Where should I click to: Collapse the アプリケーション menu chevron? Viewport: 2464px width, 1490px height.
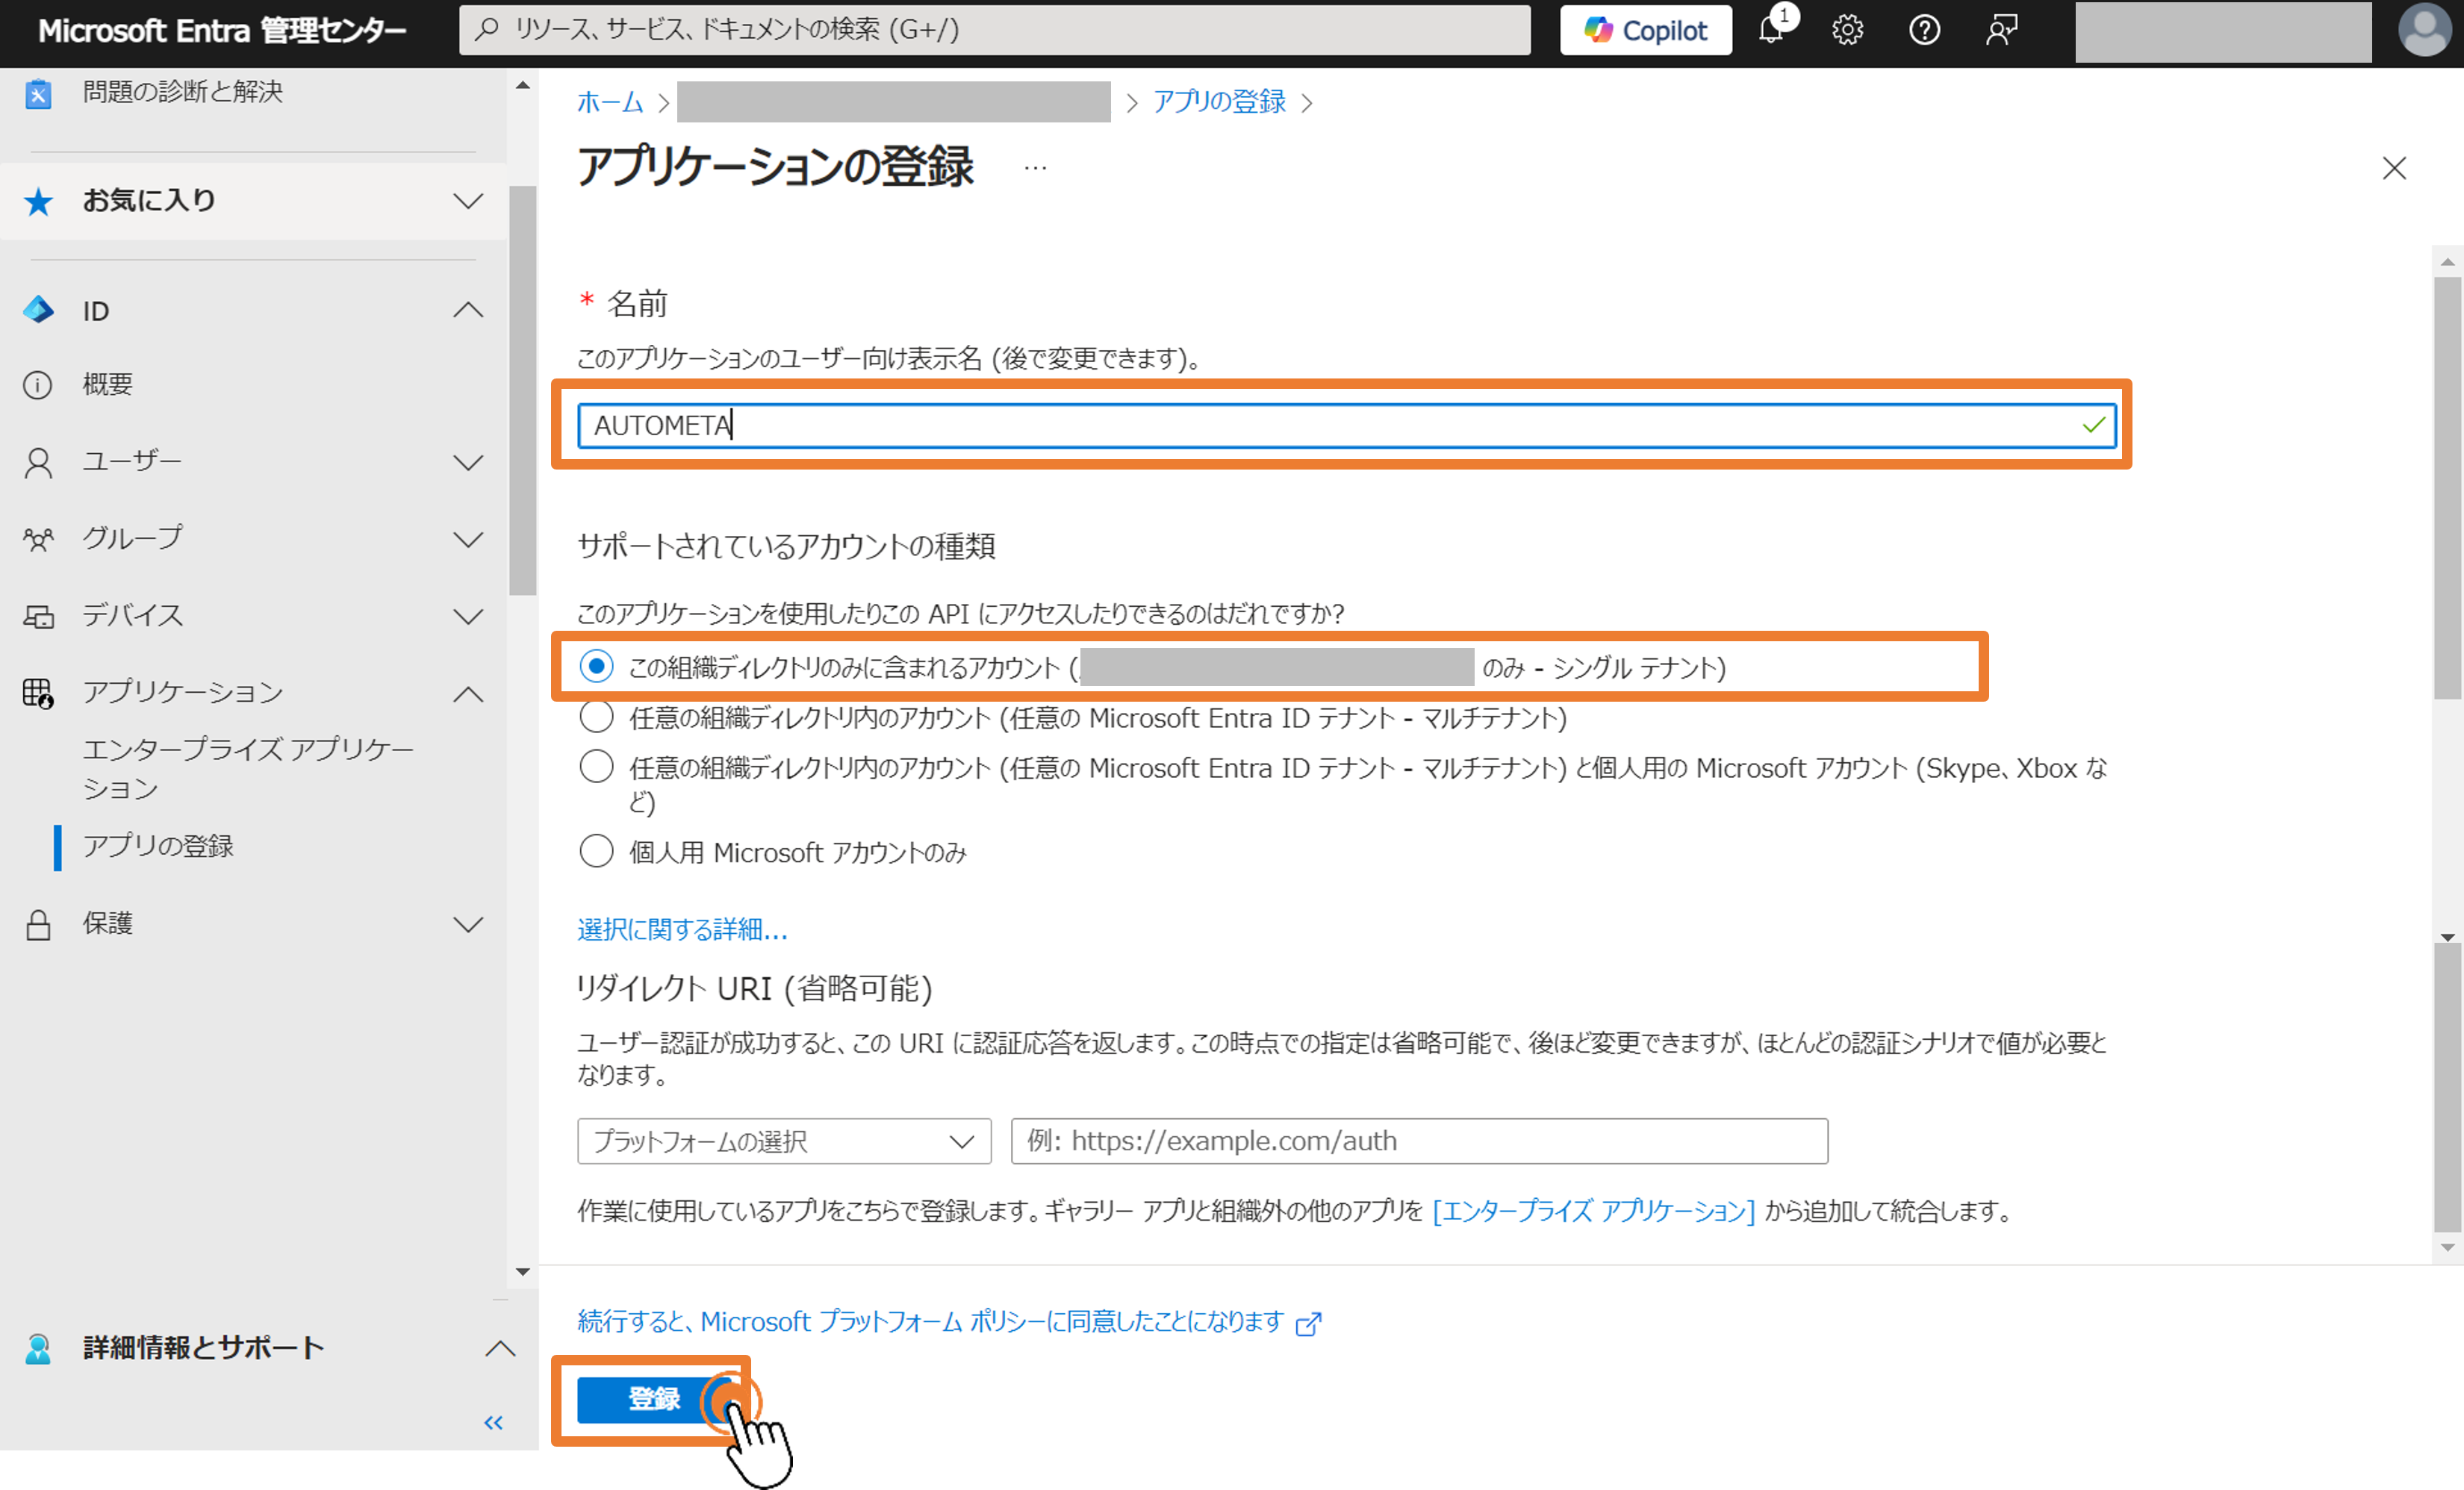(468, 694)
